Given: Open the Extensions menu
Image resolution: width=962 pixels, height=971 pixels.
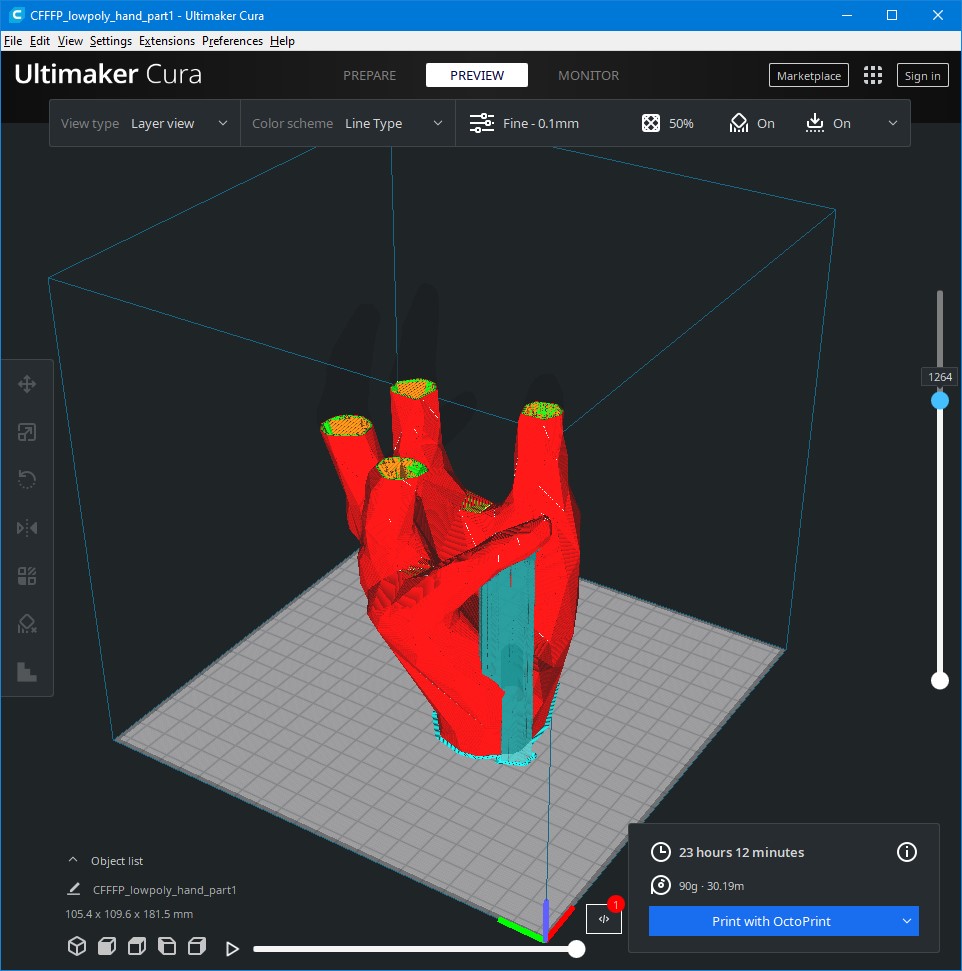Looking at the screenshot, I should pos(167,41).
